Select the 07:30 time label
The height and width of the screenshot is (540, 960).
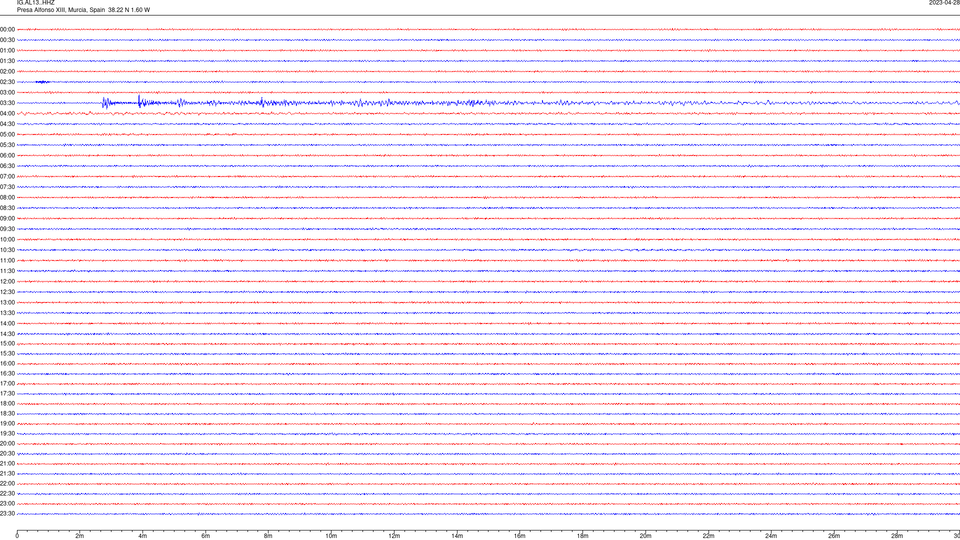(7, 187)
